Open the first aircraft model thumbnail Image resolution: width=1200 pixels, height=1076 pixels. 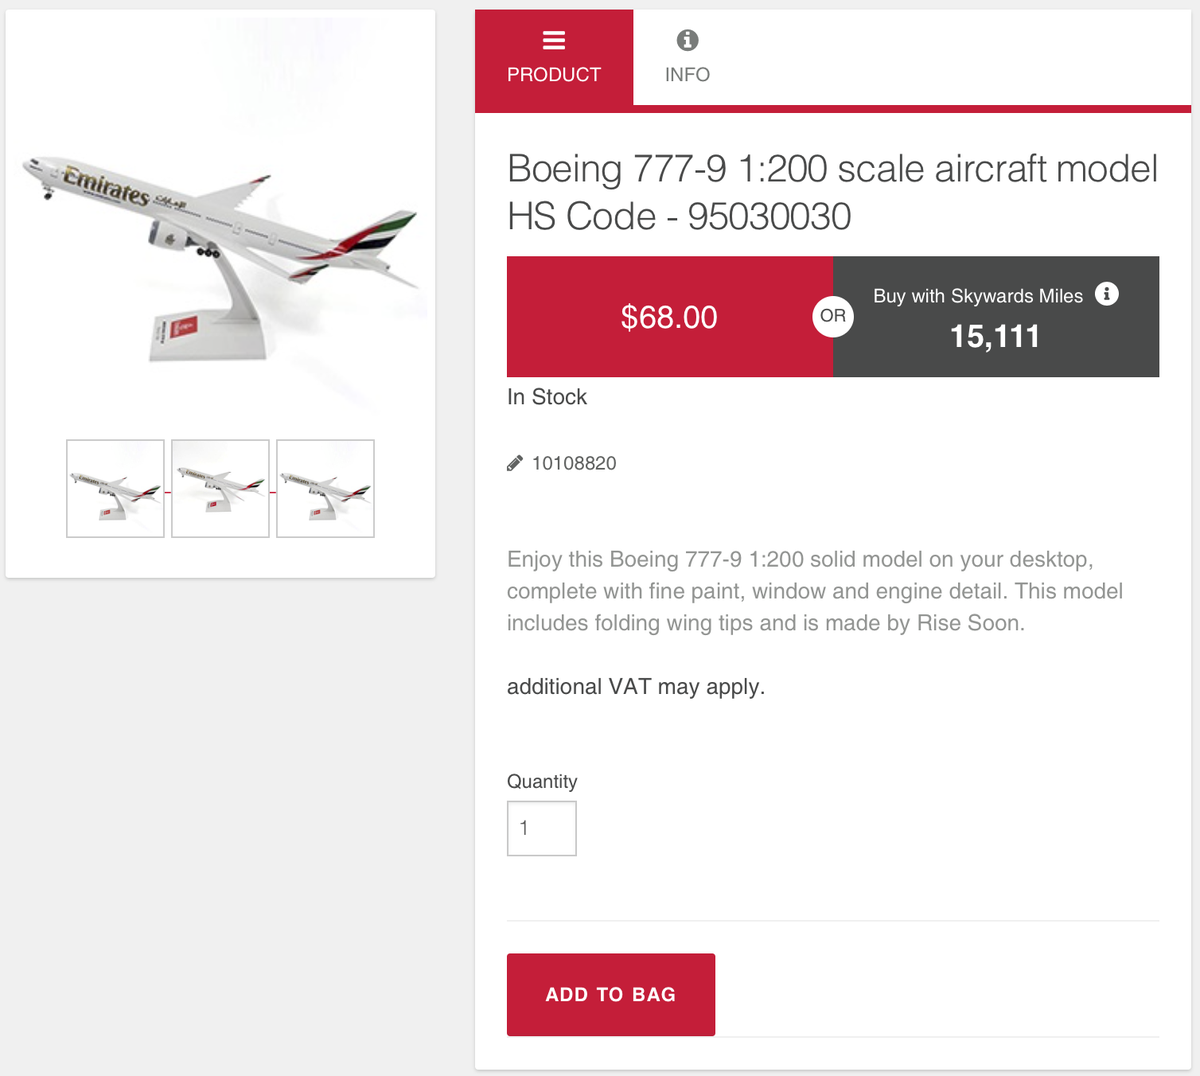click(115, 488)
